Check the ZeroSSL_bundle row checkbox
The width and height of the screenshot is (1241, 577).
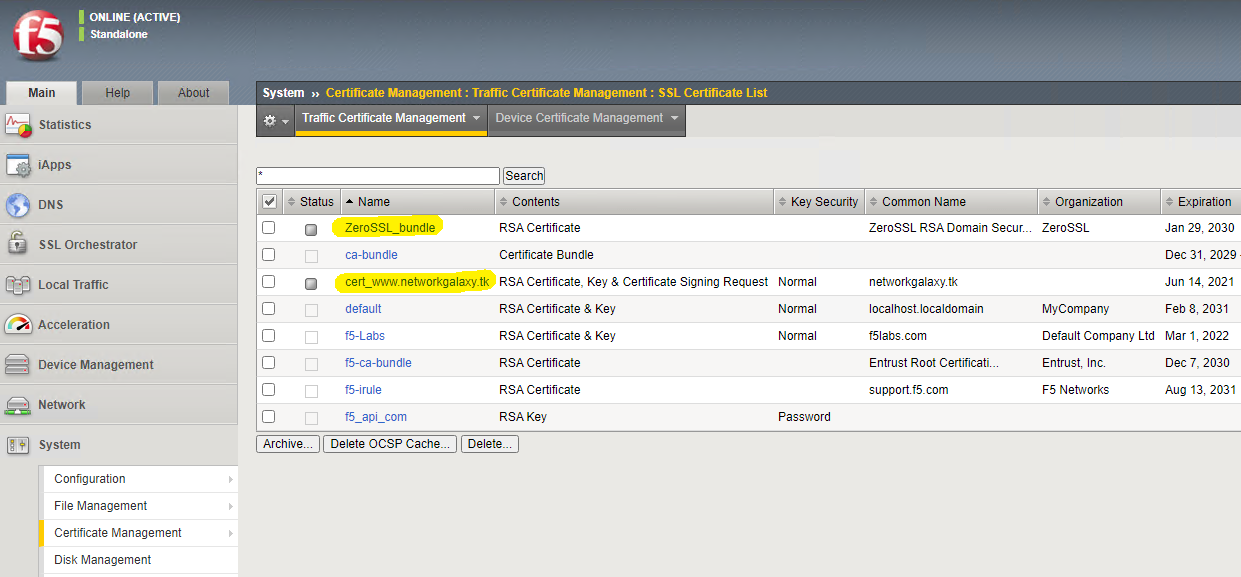tap(268, 228)
